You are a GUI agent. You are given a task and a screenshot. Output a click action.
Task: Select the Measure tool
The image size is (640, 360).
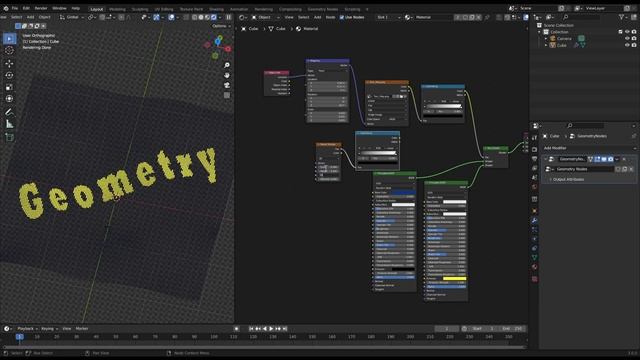9,124
